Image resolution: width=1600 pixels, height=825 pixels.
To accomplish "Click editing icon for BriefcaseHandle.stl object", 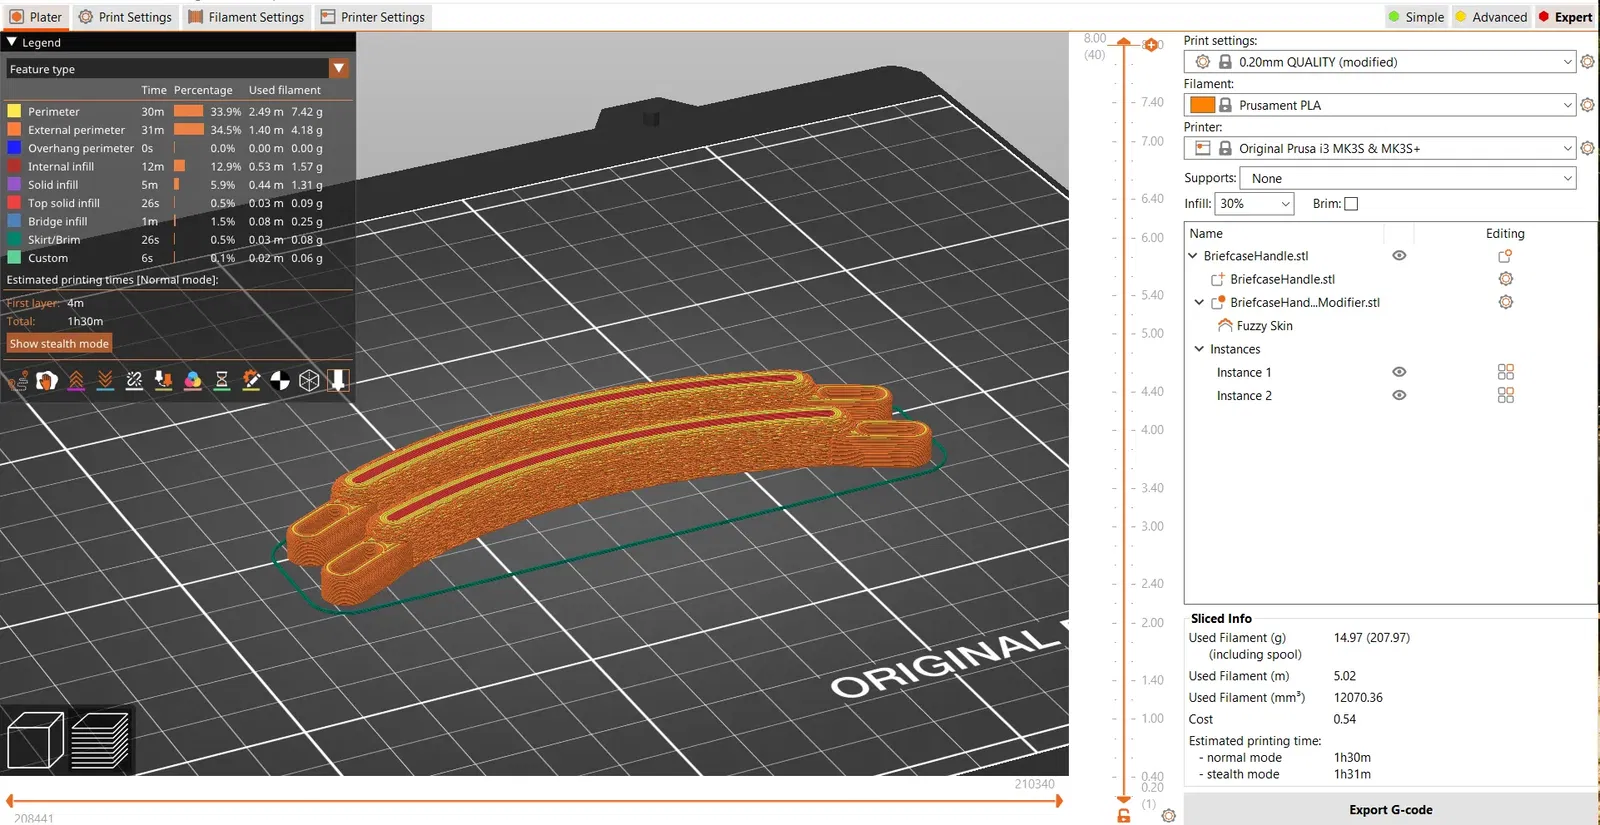I will (x=1505, y=256).
